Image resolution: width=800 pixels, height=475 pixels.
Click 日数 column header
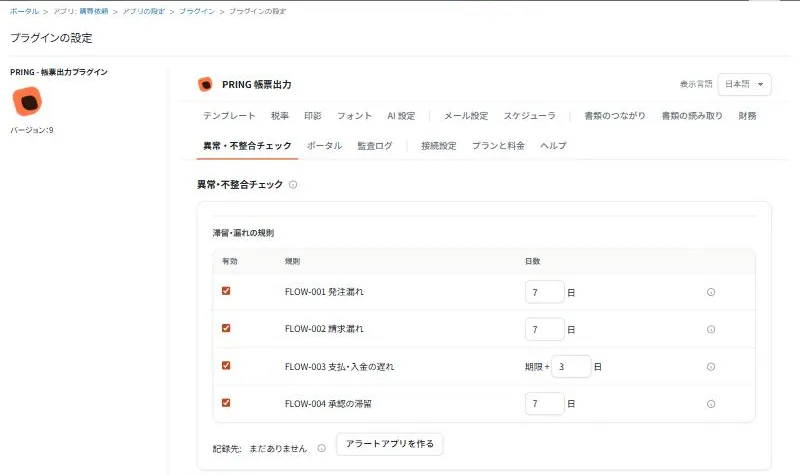(x=533, y=261)
